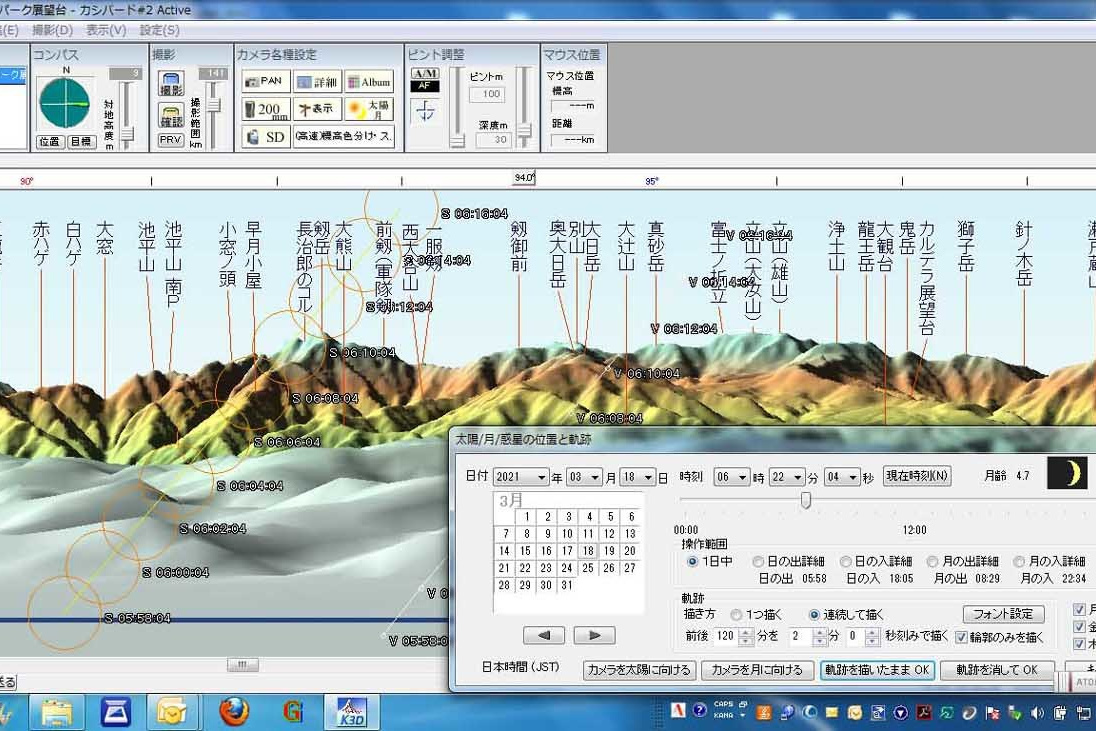Click the scanner taskbar icon
The width and height of the screenshot is (1096, 731).
115,712
